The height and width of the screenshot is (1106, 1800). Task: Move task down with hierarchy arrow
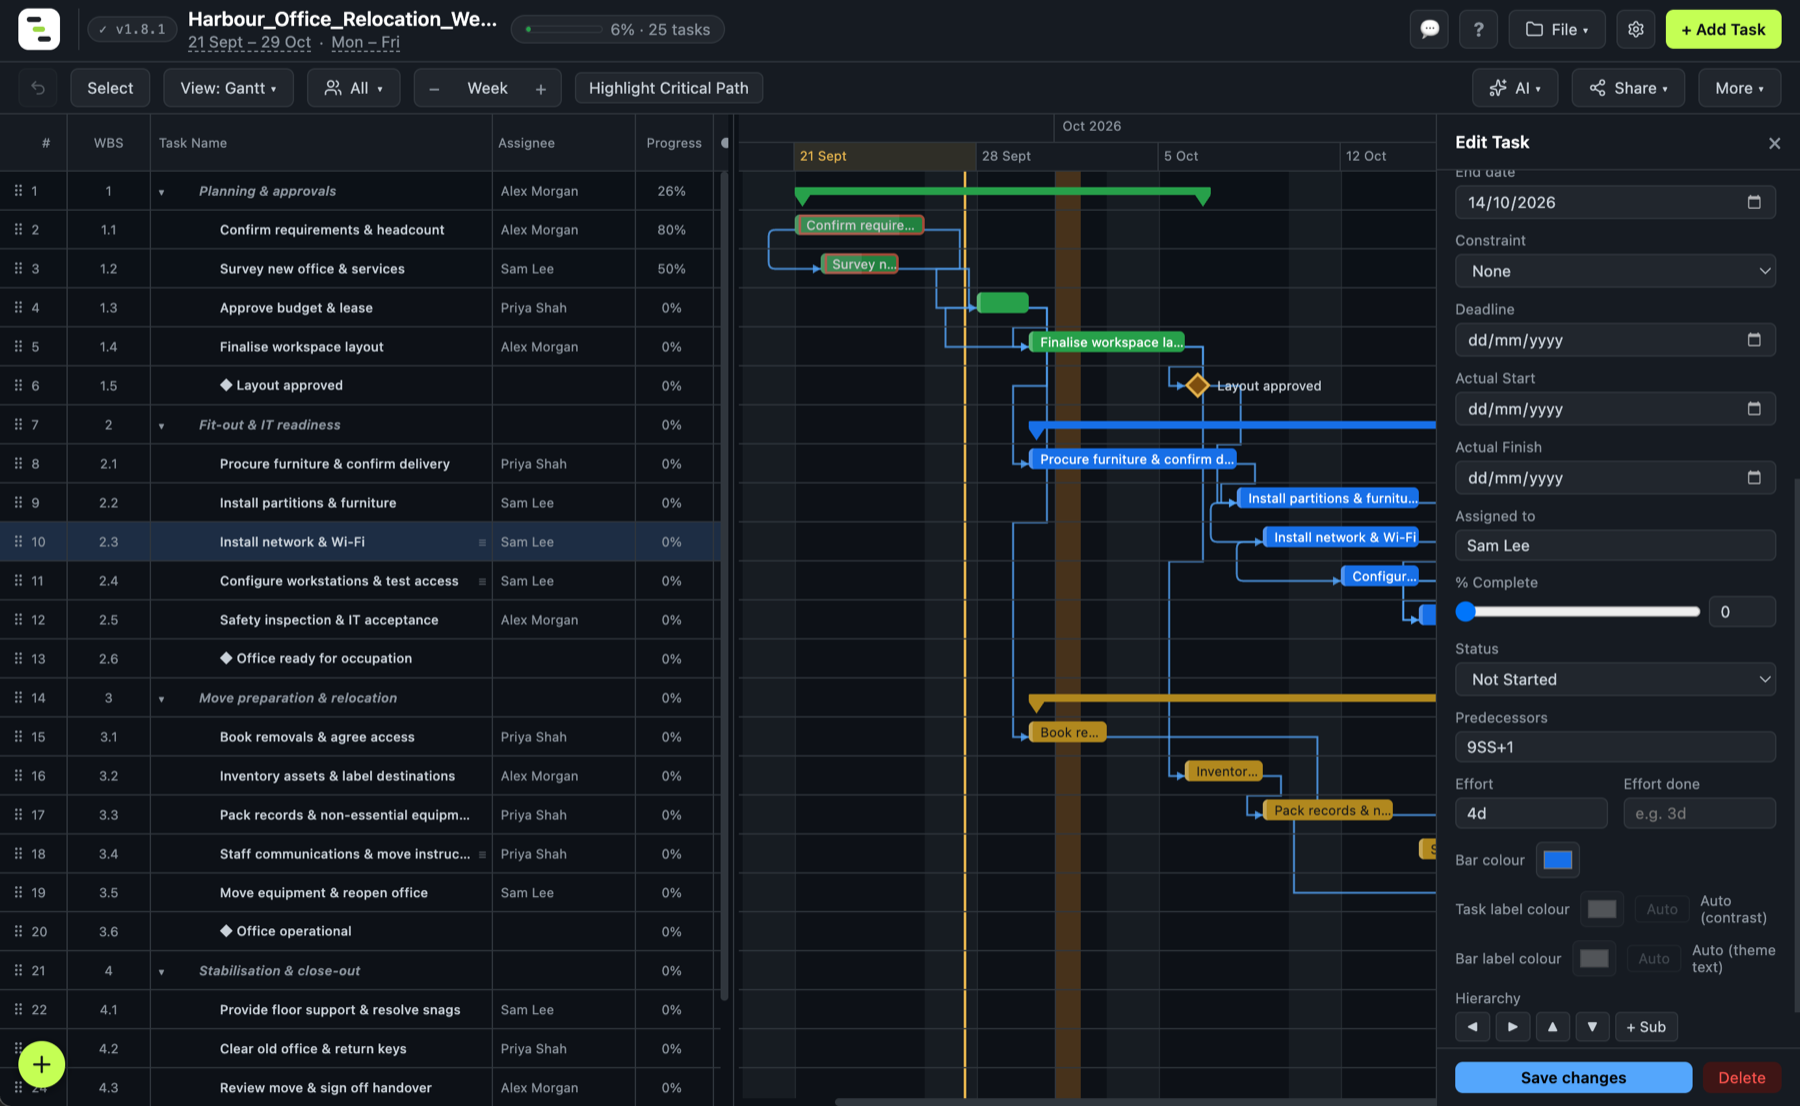click(x=1592, y=1027)
